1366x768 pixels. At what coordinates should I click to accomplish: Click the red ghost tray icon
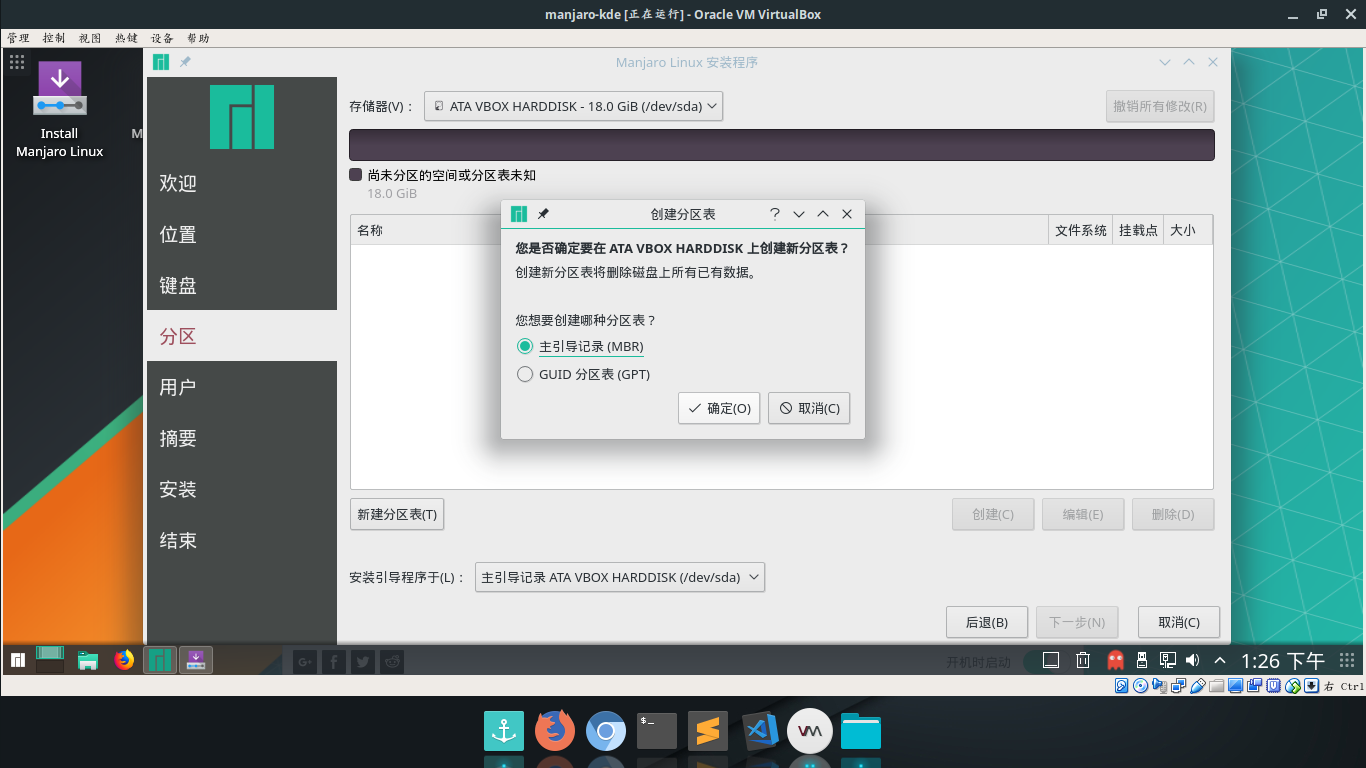tap(1115, 660)
